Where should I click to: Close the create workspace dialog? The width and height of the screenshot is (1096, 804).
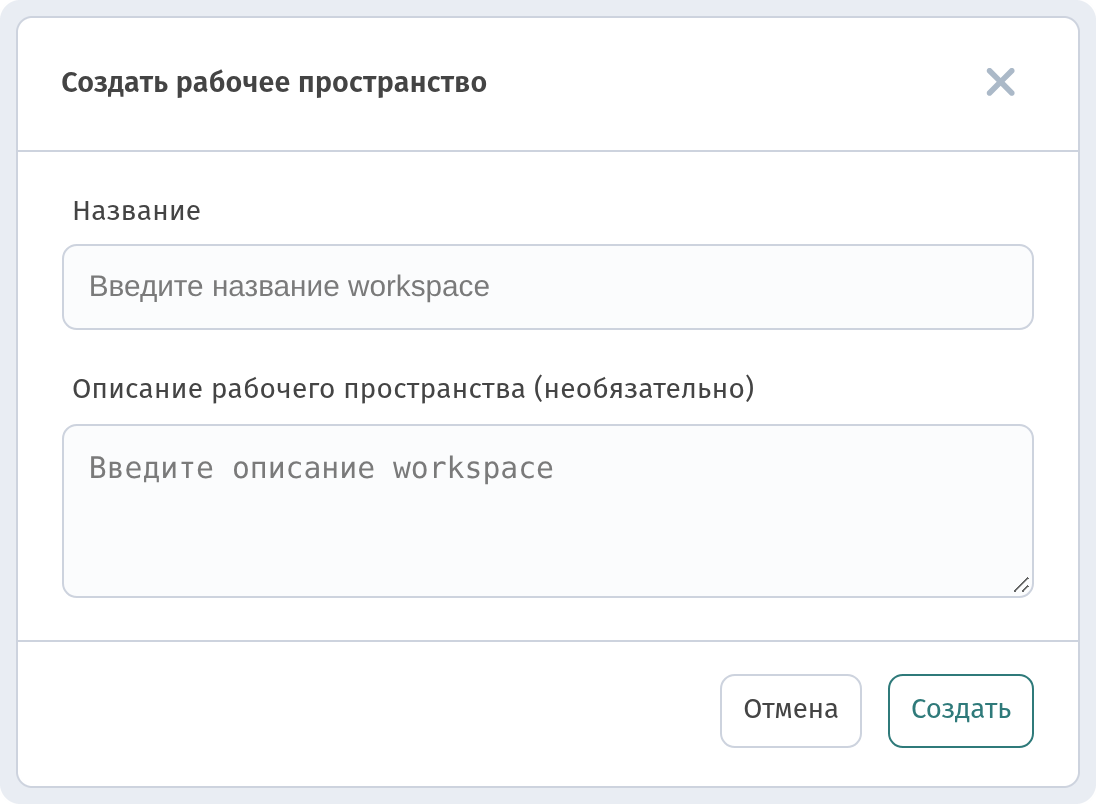click(x=1000, y=82)
